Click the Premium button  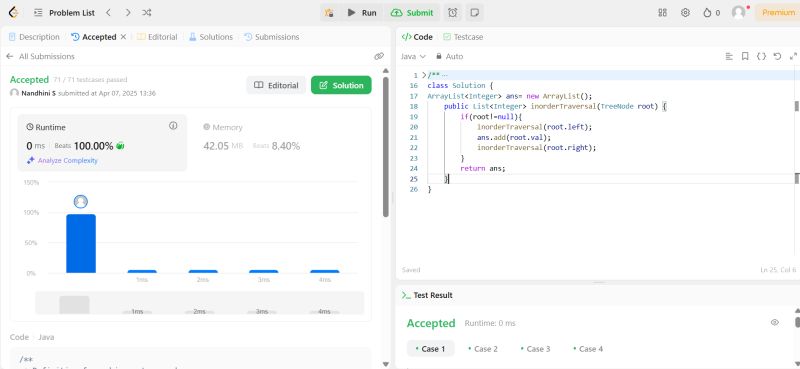pyautogui.click(x=778, y=13)
